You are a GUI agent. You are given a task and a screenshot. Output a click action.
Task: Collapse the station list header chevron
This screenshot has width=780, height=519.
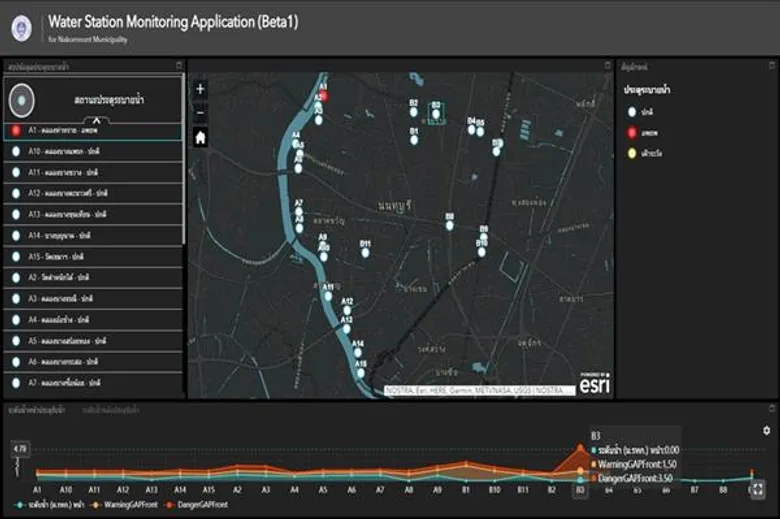97,120
